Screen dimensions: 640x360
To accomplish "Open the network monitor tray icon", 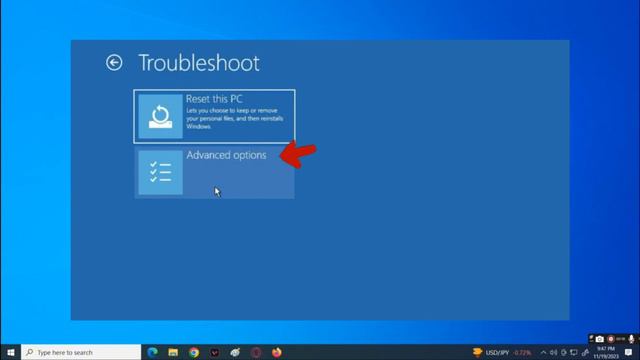I will pos(574,353).
